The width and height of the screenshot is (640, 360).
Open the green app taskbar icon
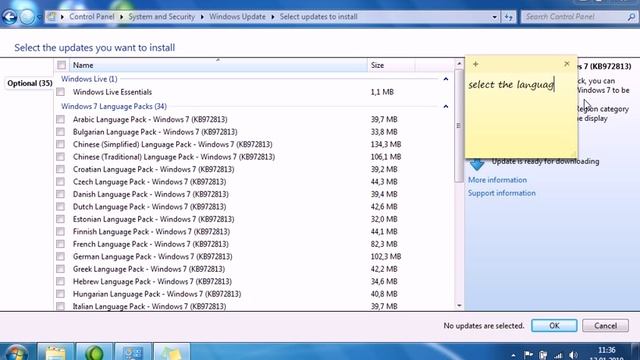pos(94,352)
